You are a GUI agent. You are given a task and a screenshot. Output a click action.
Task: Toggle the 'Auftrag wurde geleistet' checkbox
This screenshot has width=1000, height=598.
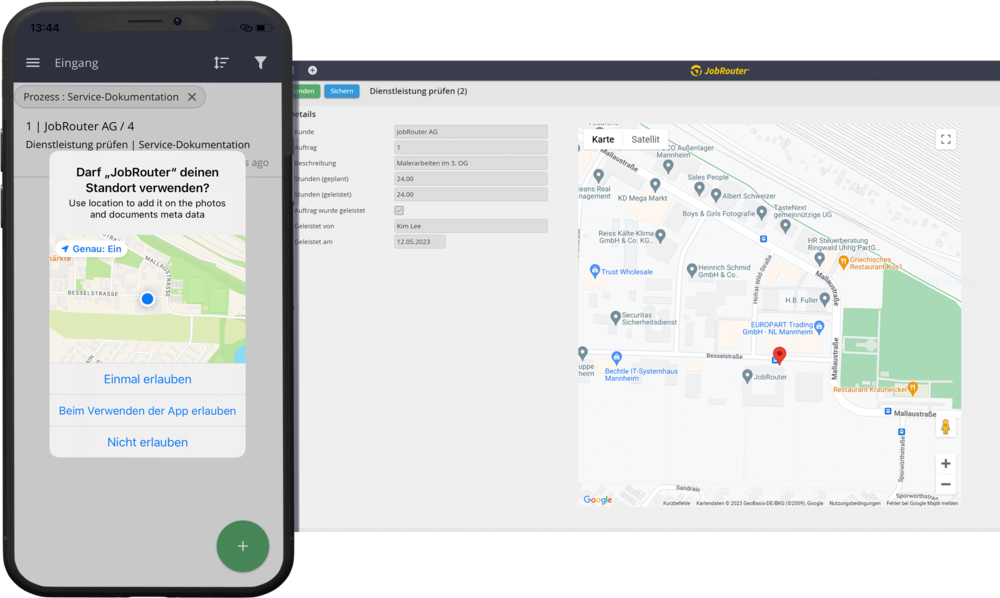click(399, 210)
